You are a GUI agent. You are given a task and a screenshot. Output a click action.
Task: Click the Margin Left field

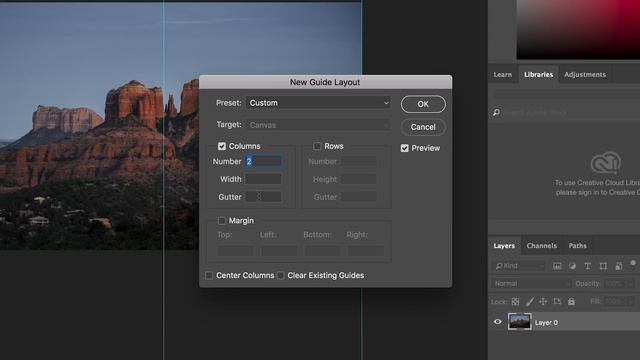(279, 250)
